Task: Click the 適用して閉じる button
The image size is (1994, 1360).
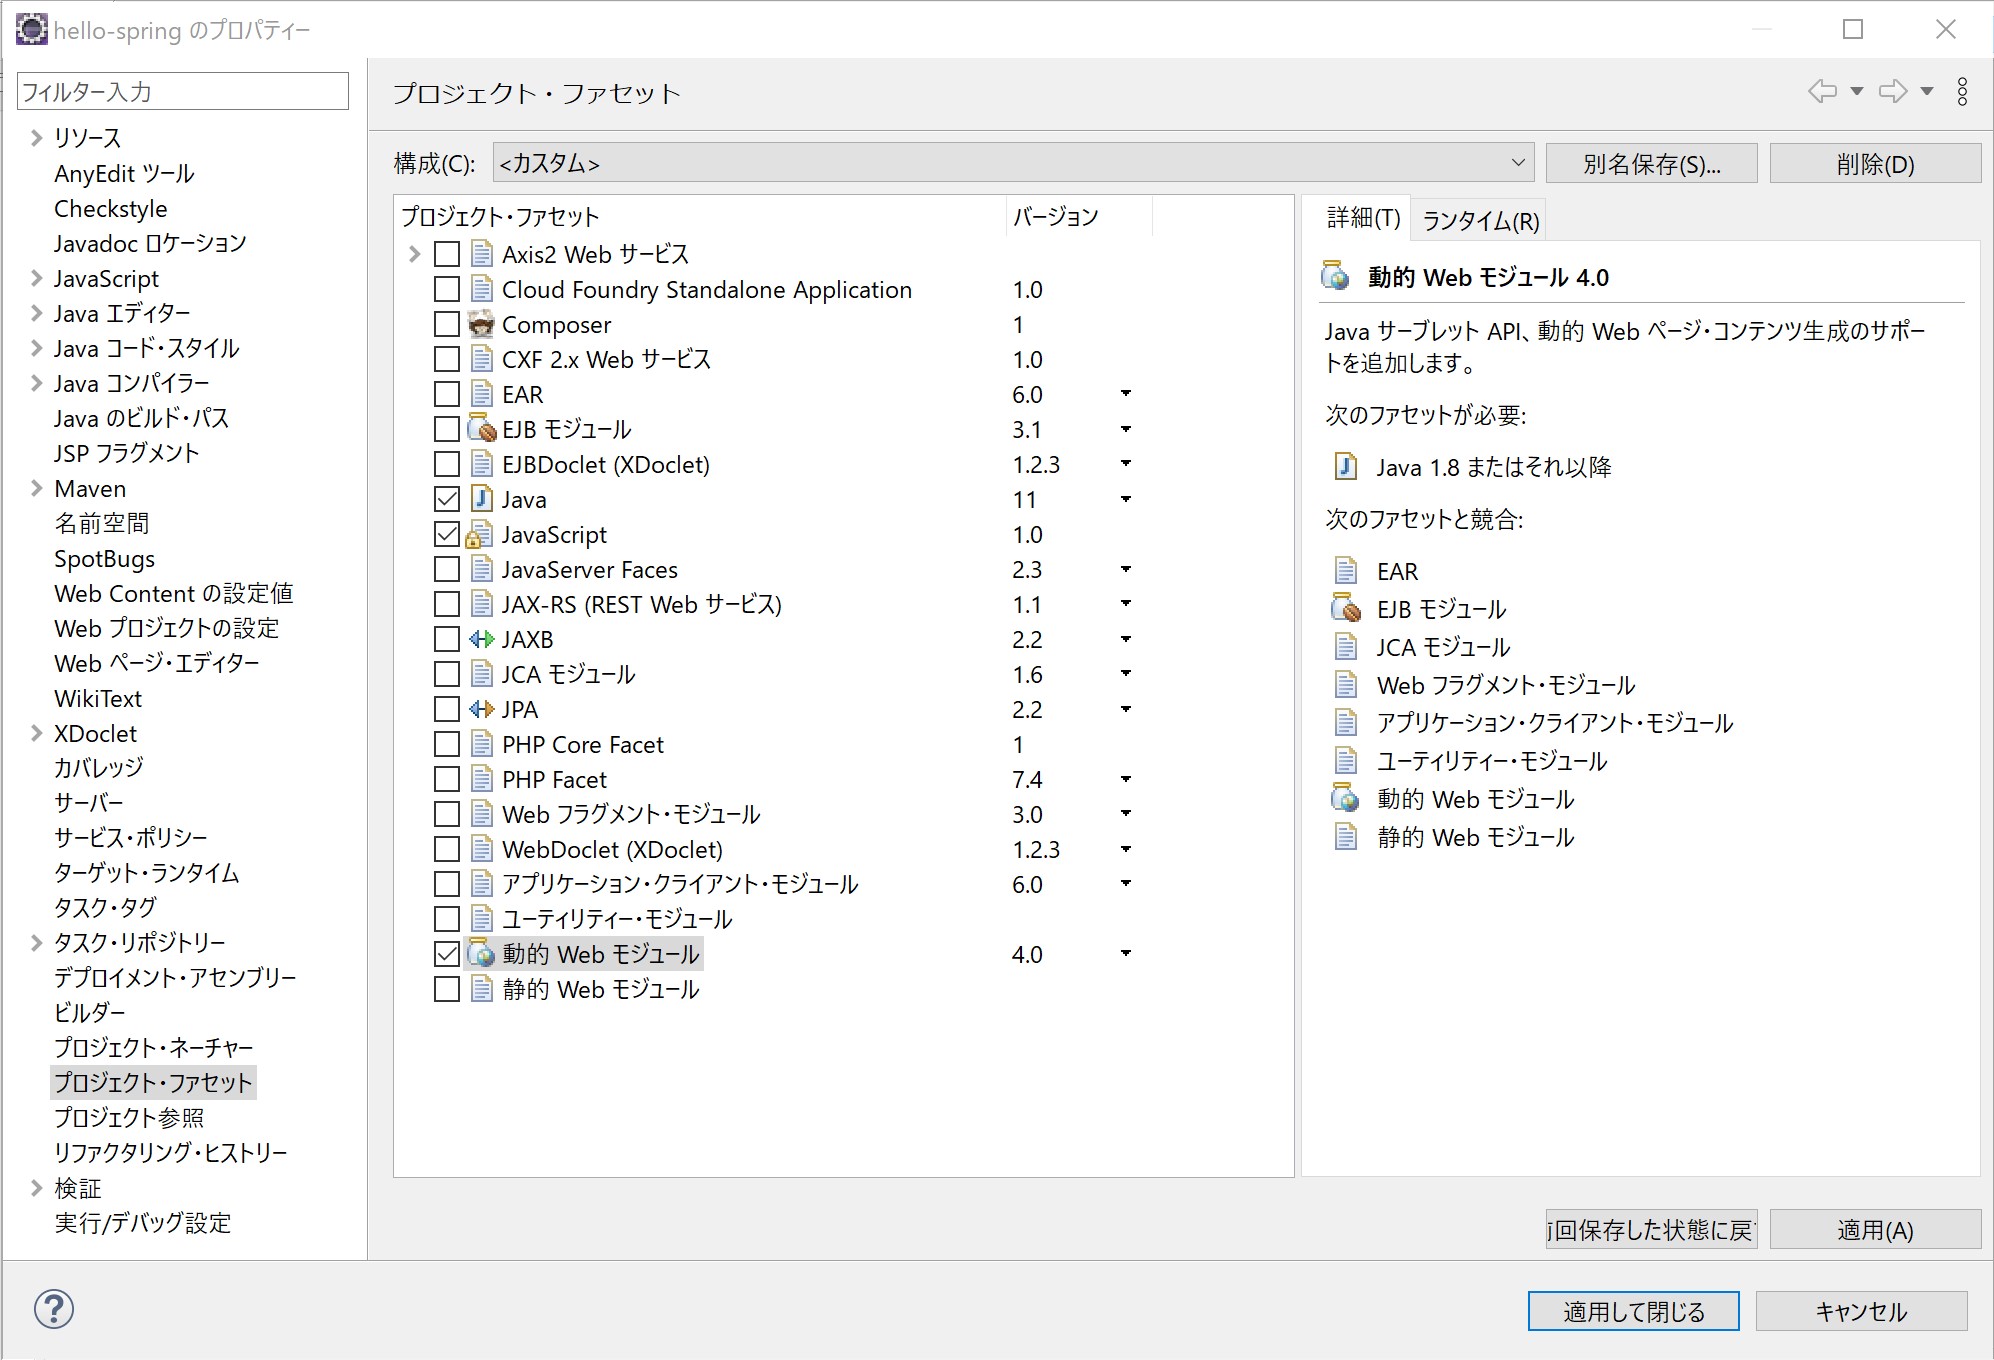Action: [1633, 1311]
